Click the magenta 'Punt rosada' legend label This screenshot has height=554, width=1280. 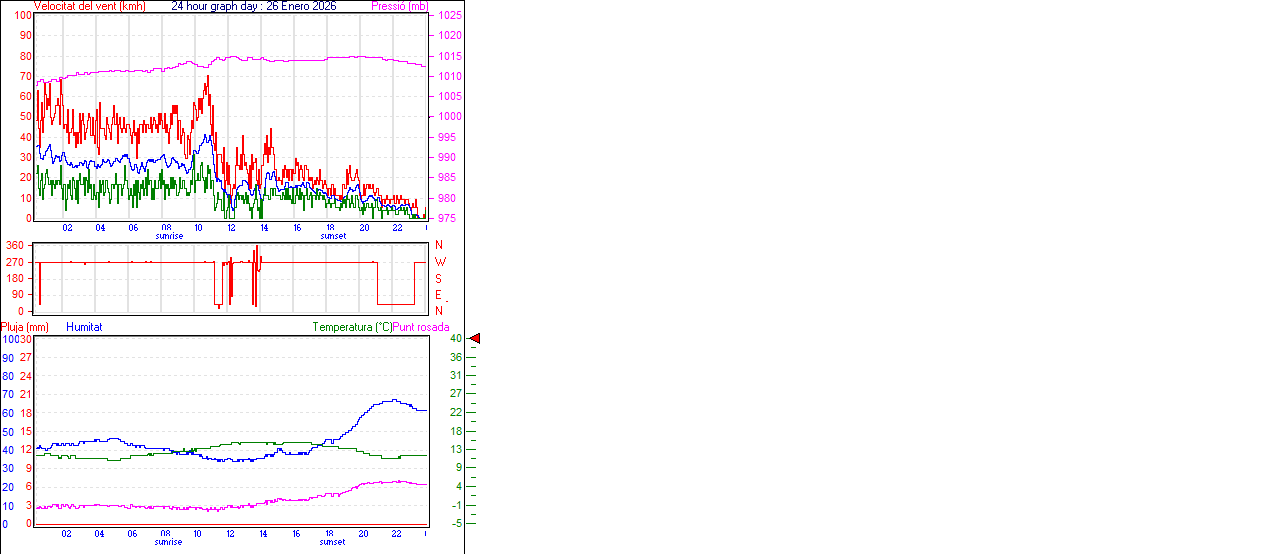click(421, 327)
